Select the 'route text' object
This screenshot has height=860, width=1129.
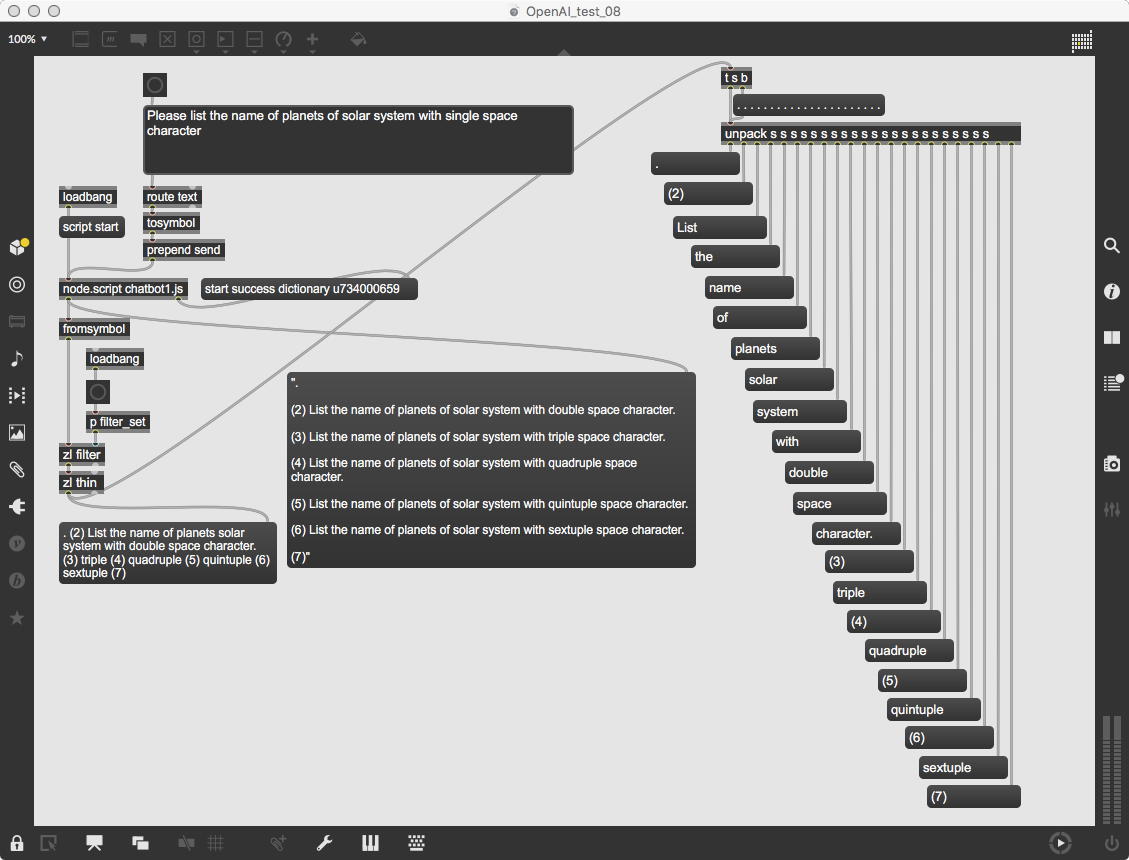tap(172, 197)
